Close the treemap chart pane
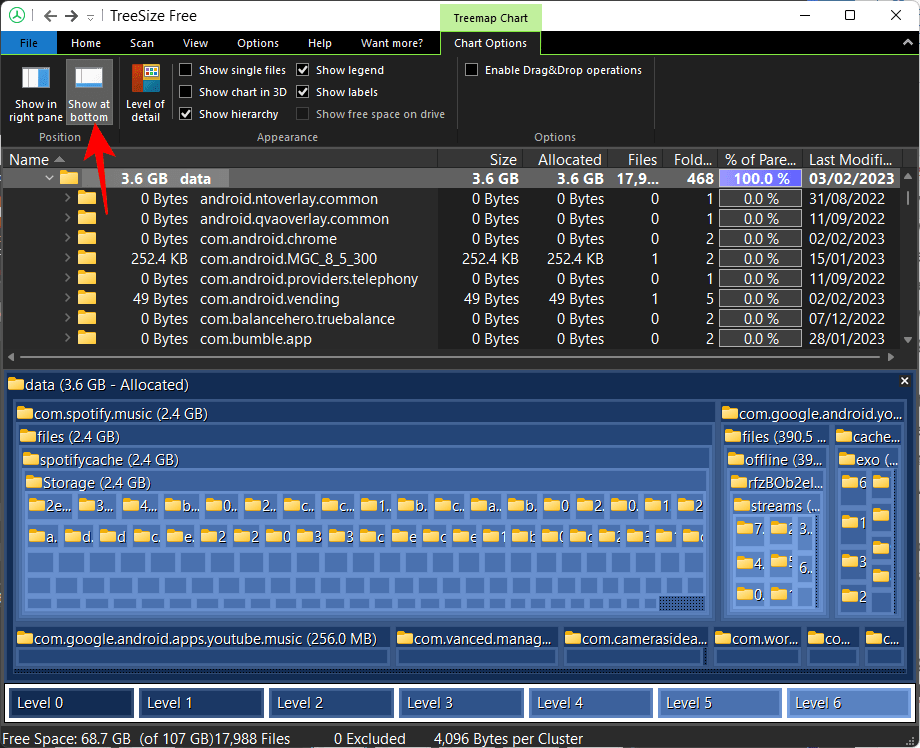Screen dimensions: 920x748 (x=905, y=381)
